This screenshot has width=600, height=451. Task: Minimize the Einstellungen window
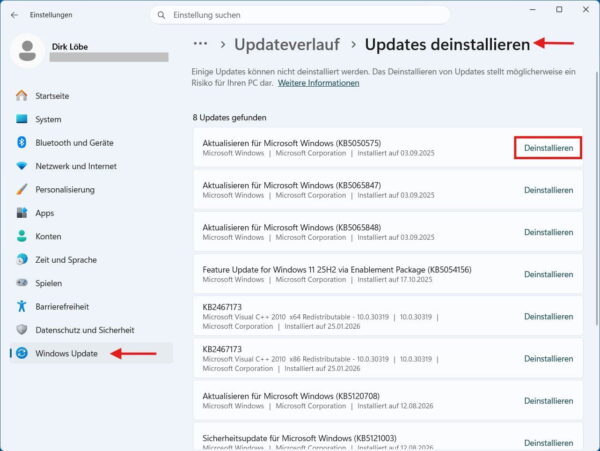point(532,10)
